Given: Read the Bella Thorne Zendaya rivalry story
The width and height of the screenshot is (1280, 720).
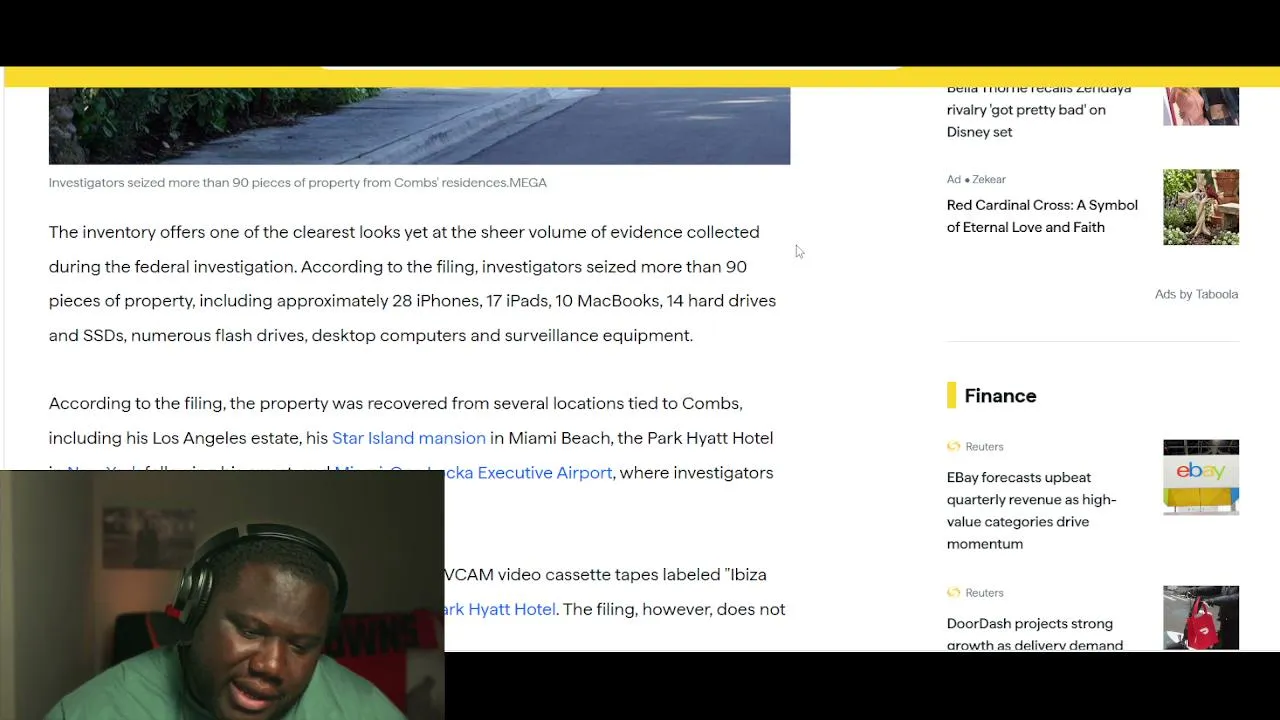Looking at the screenshot, I should (1039, 110).
